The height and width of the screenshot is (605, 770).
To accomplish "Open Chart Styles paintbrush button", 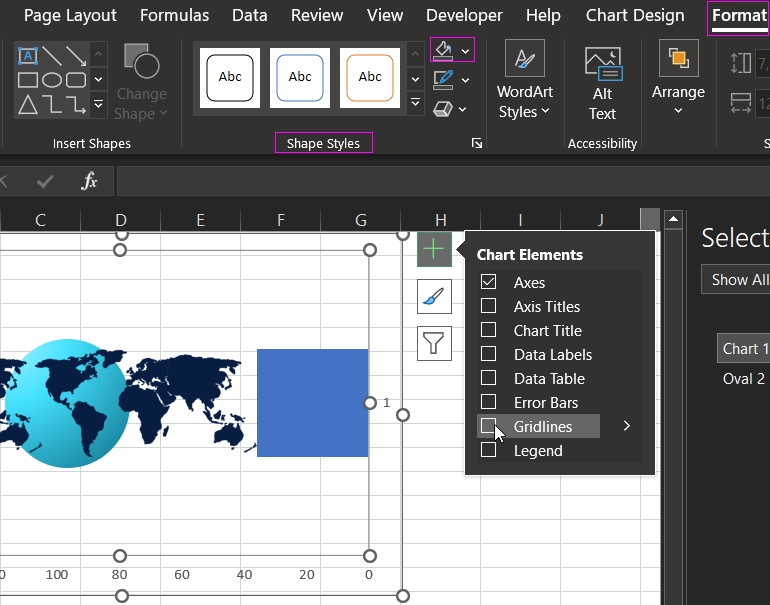I will [x=434, y=297].
